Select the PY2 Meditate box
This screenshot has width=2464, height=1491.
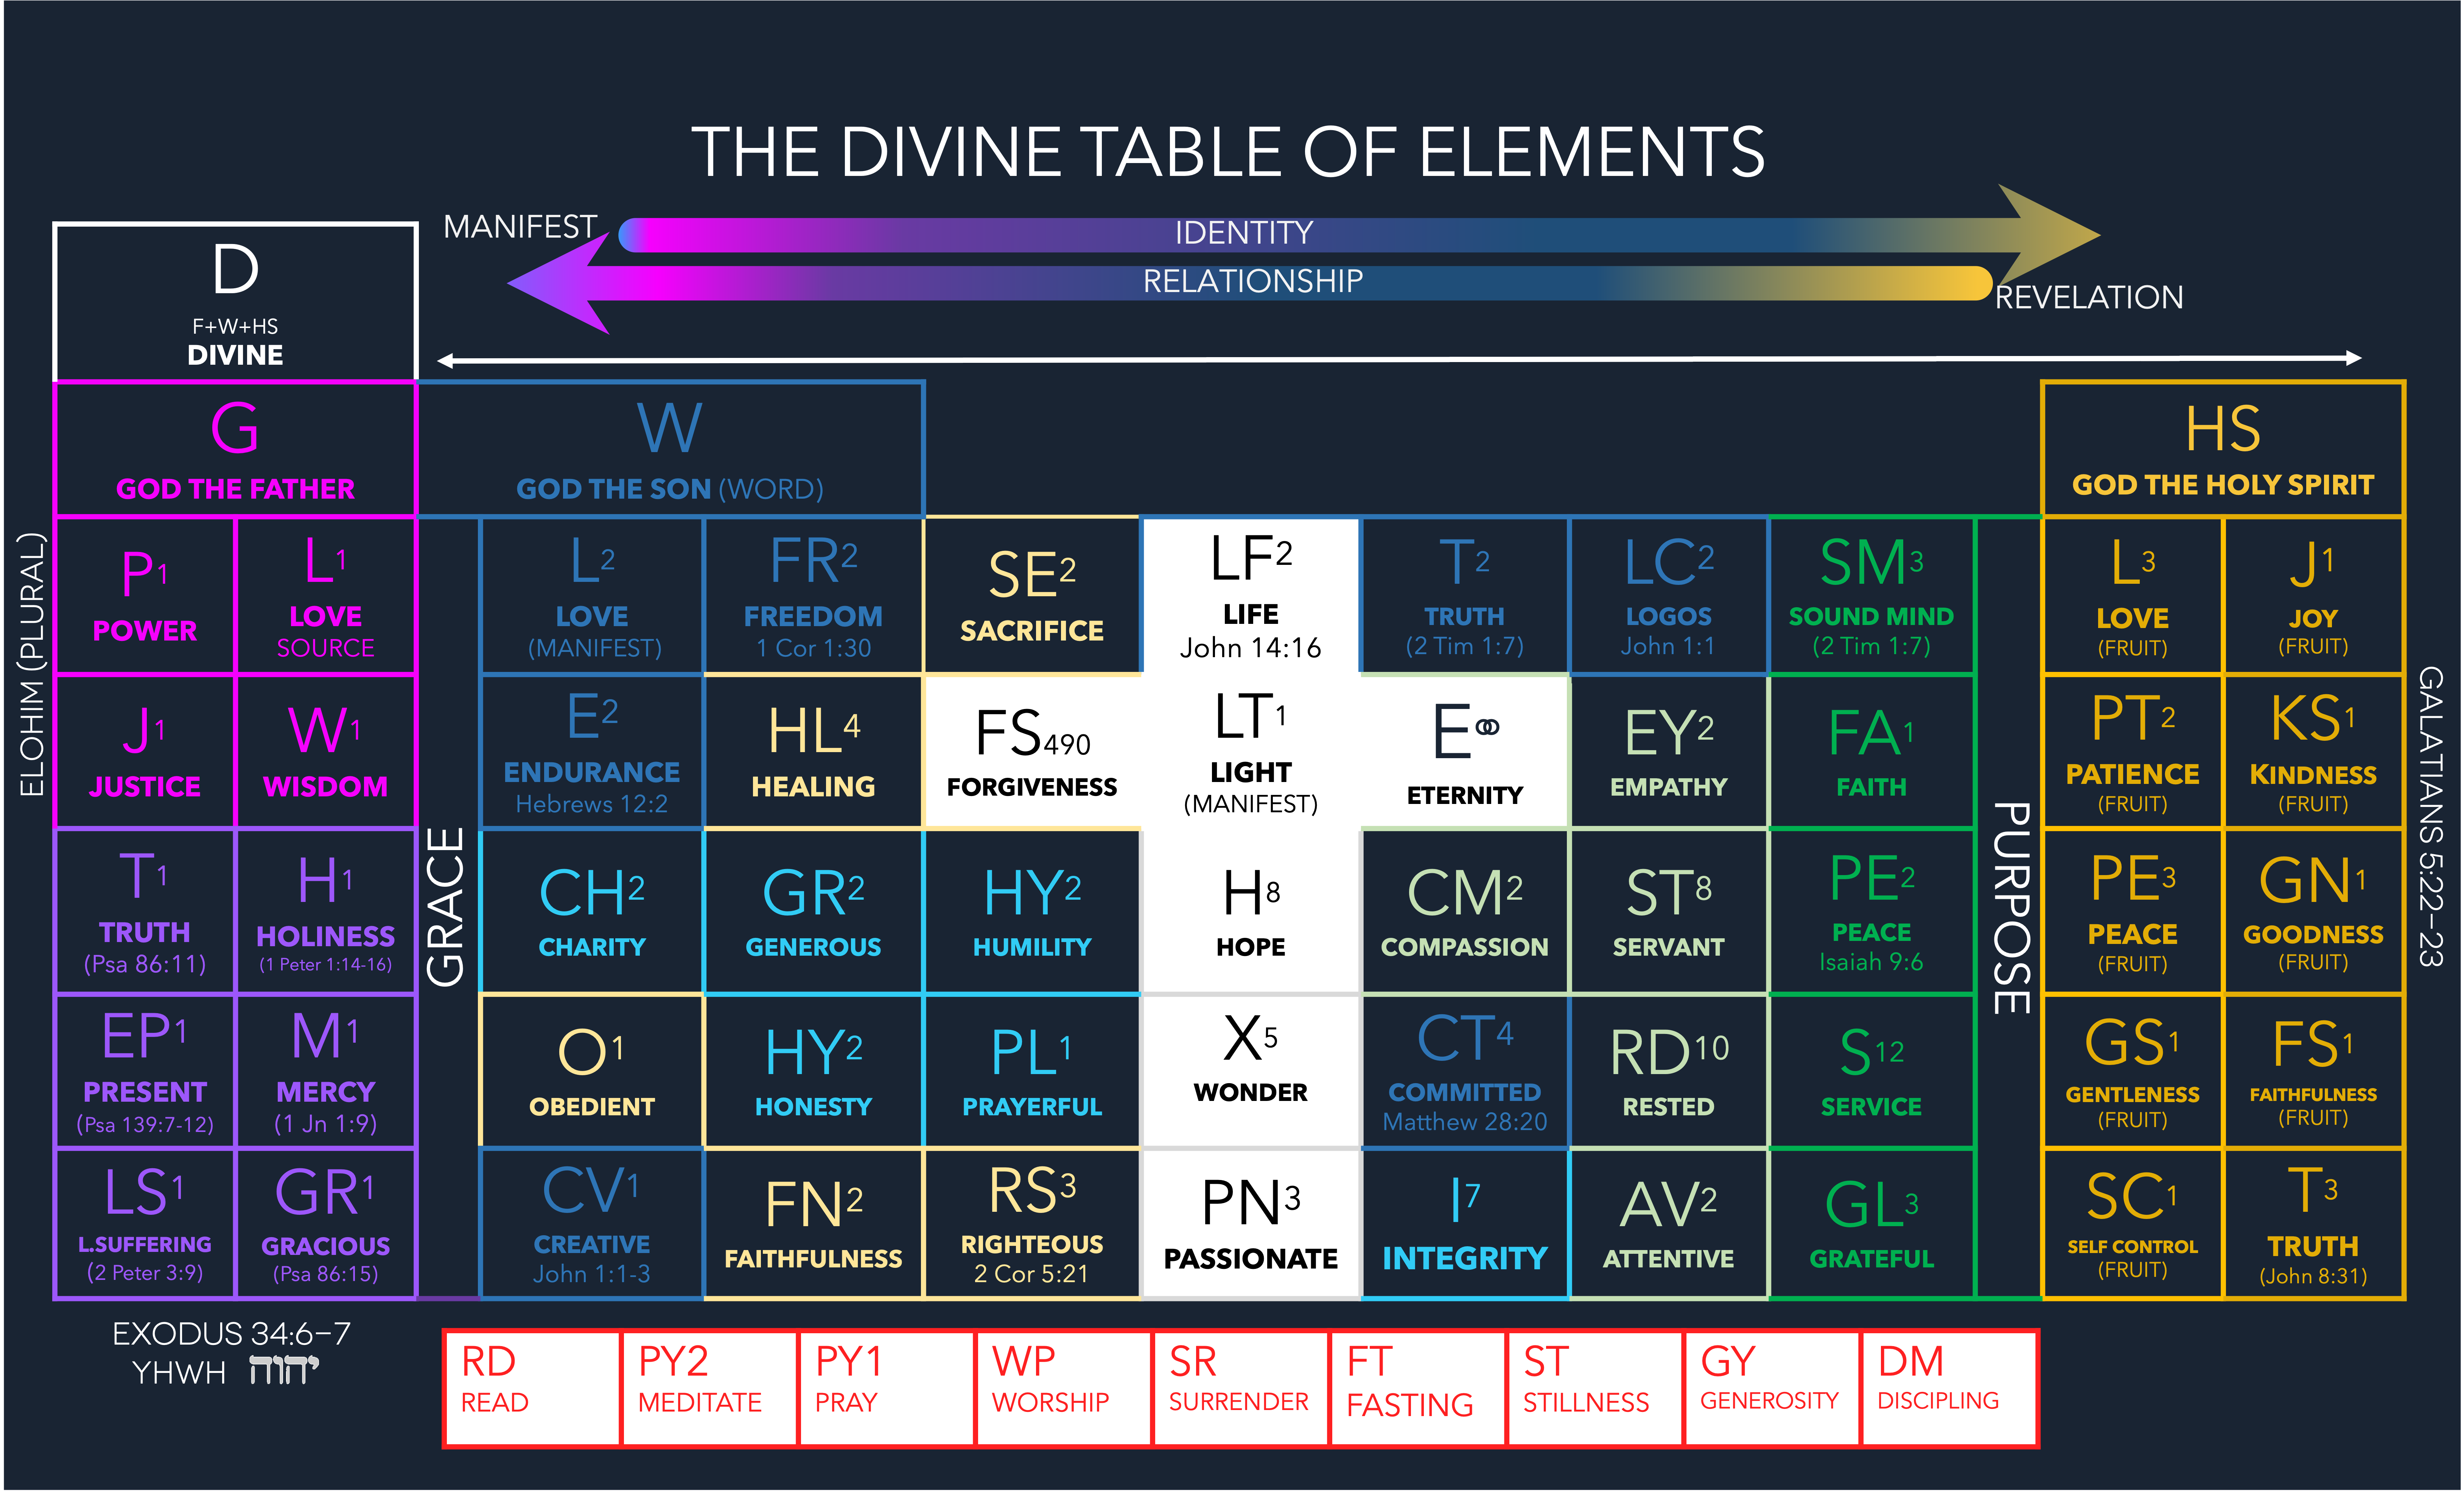click(709, 1388)
